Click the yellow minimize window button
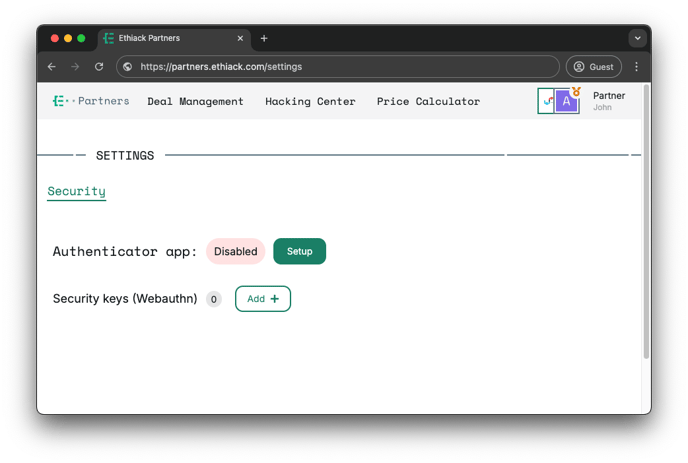Image resolution: width=688 pixels, height=463 pixels. [68, 38]
